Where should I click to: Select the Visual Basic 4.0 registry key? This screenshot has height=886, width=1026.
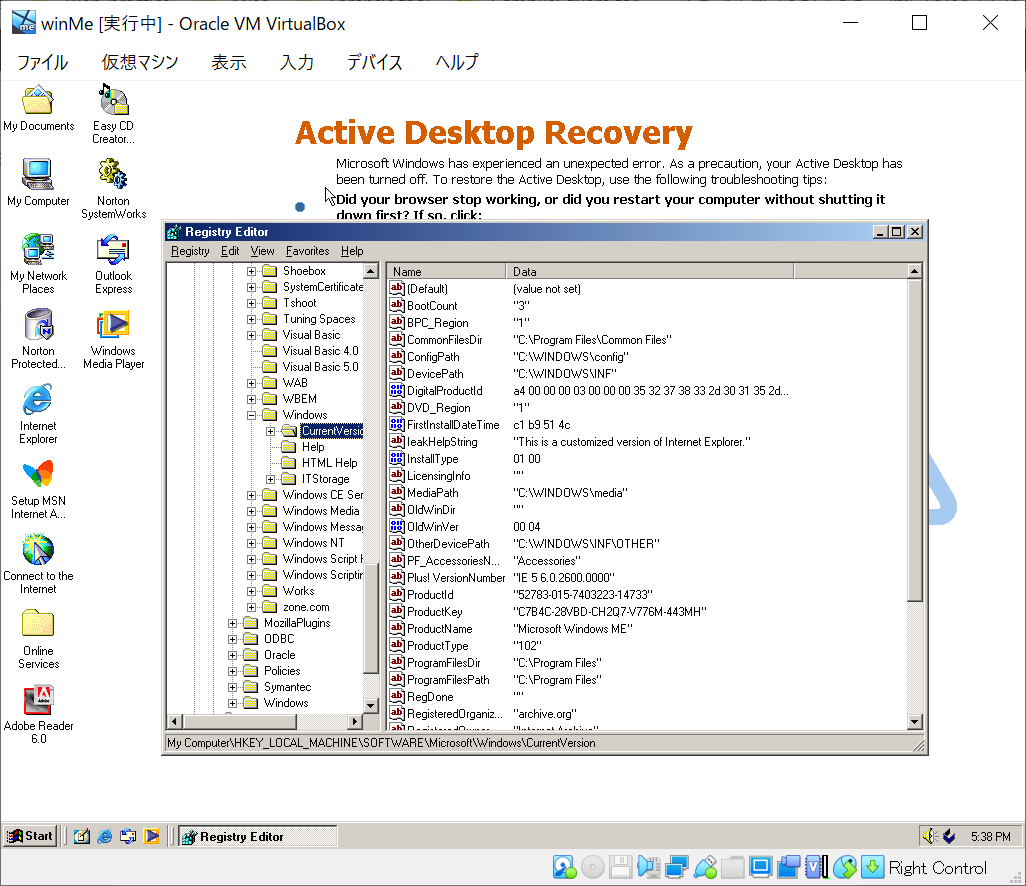click(320, 351)
